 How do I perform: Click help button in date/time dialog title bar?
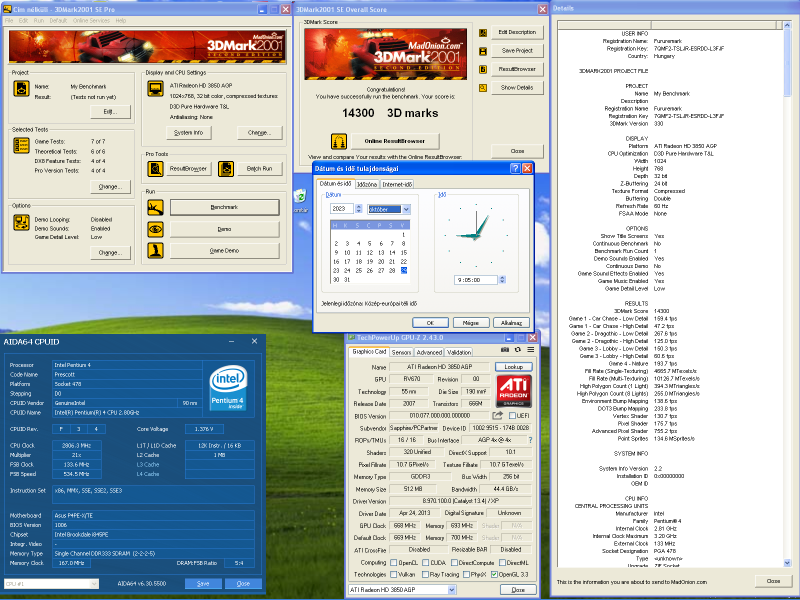515,168
